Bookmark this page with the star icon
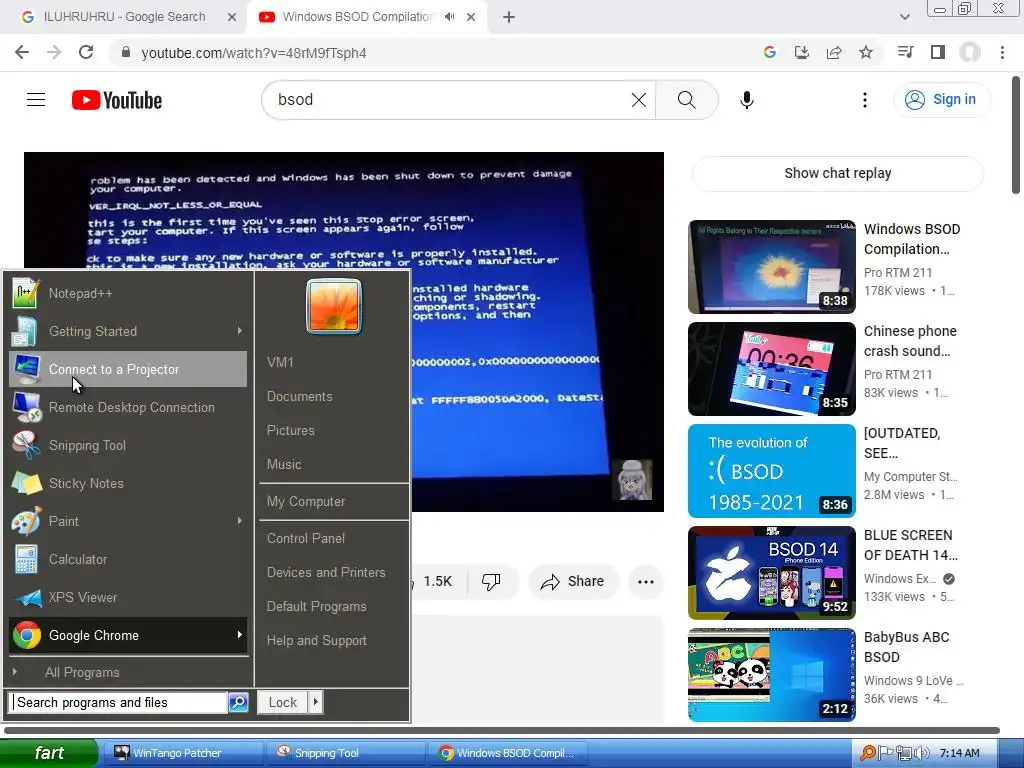The image size is (1024, 768). [x=866, y=52]
